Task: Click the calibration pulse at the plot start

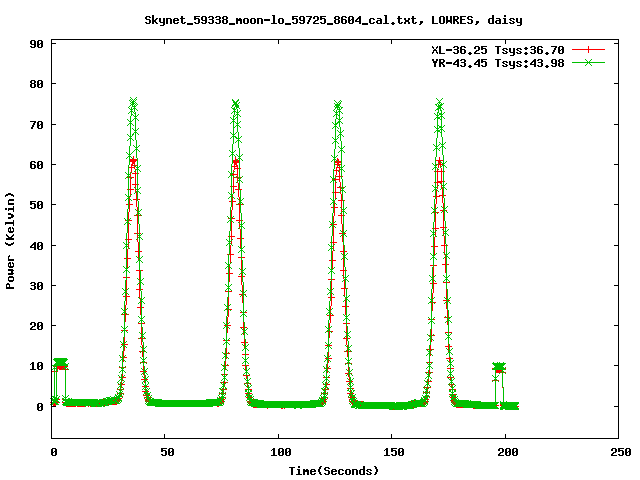Action: click(x=60, y=364)
